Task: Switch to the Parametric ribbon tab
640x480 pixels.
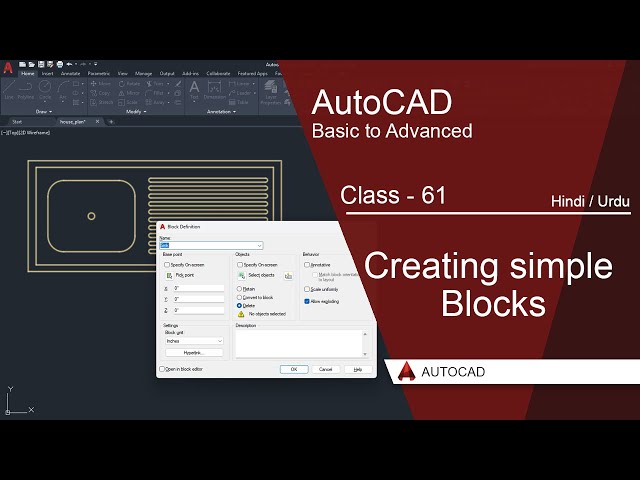Action: pyautogui.click(x=99, y=74)
